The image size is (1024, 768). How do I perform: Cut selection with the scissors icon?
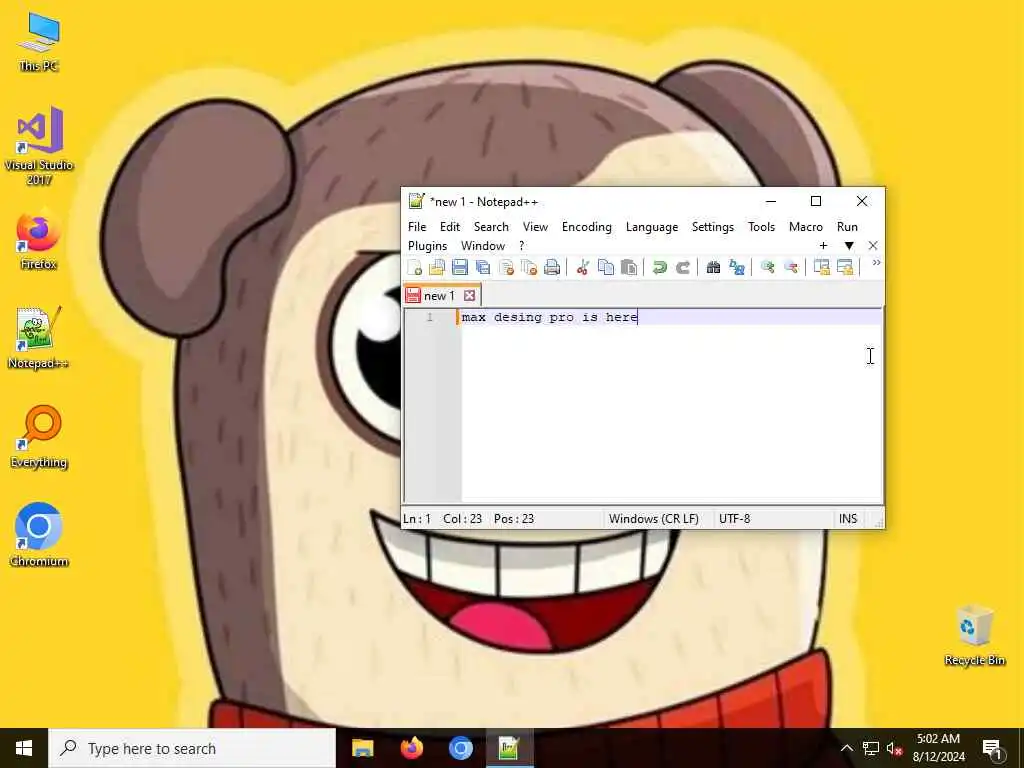point(583,267)
